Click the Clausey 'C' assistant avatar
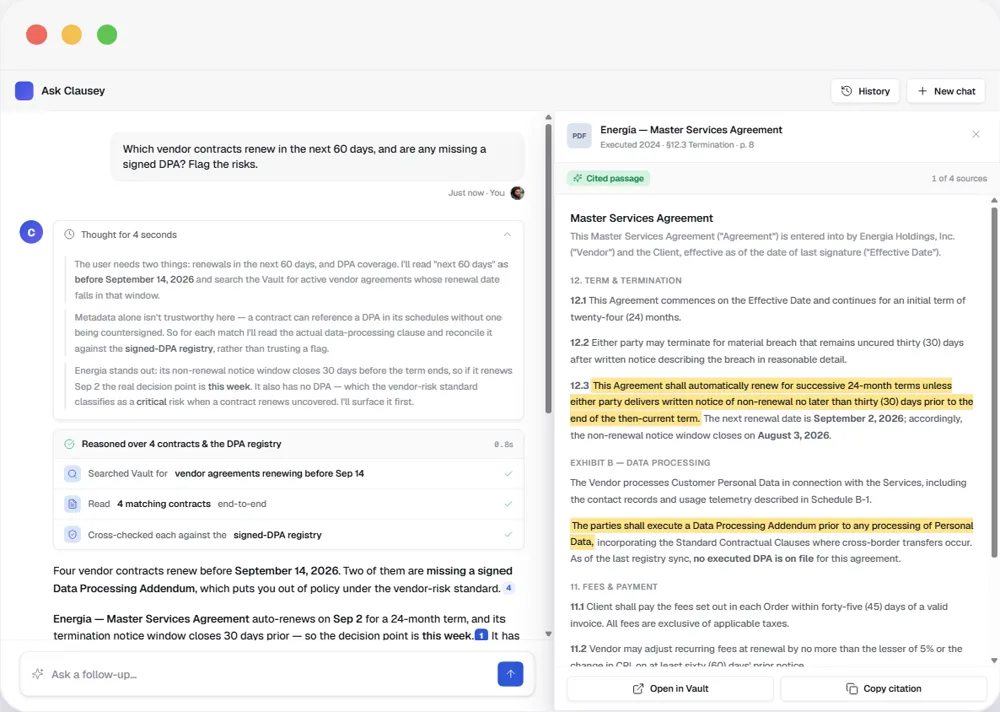The height and width of the screenshot is (712, 1000). pyautogui.click(x=31, y=232)
